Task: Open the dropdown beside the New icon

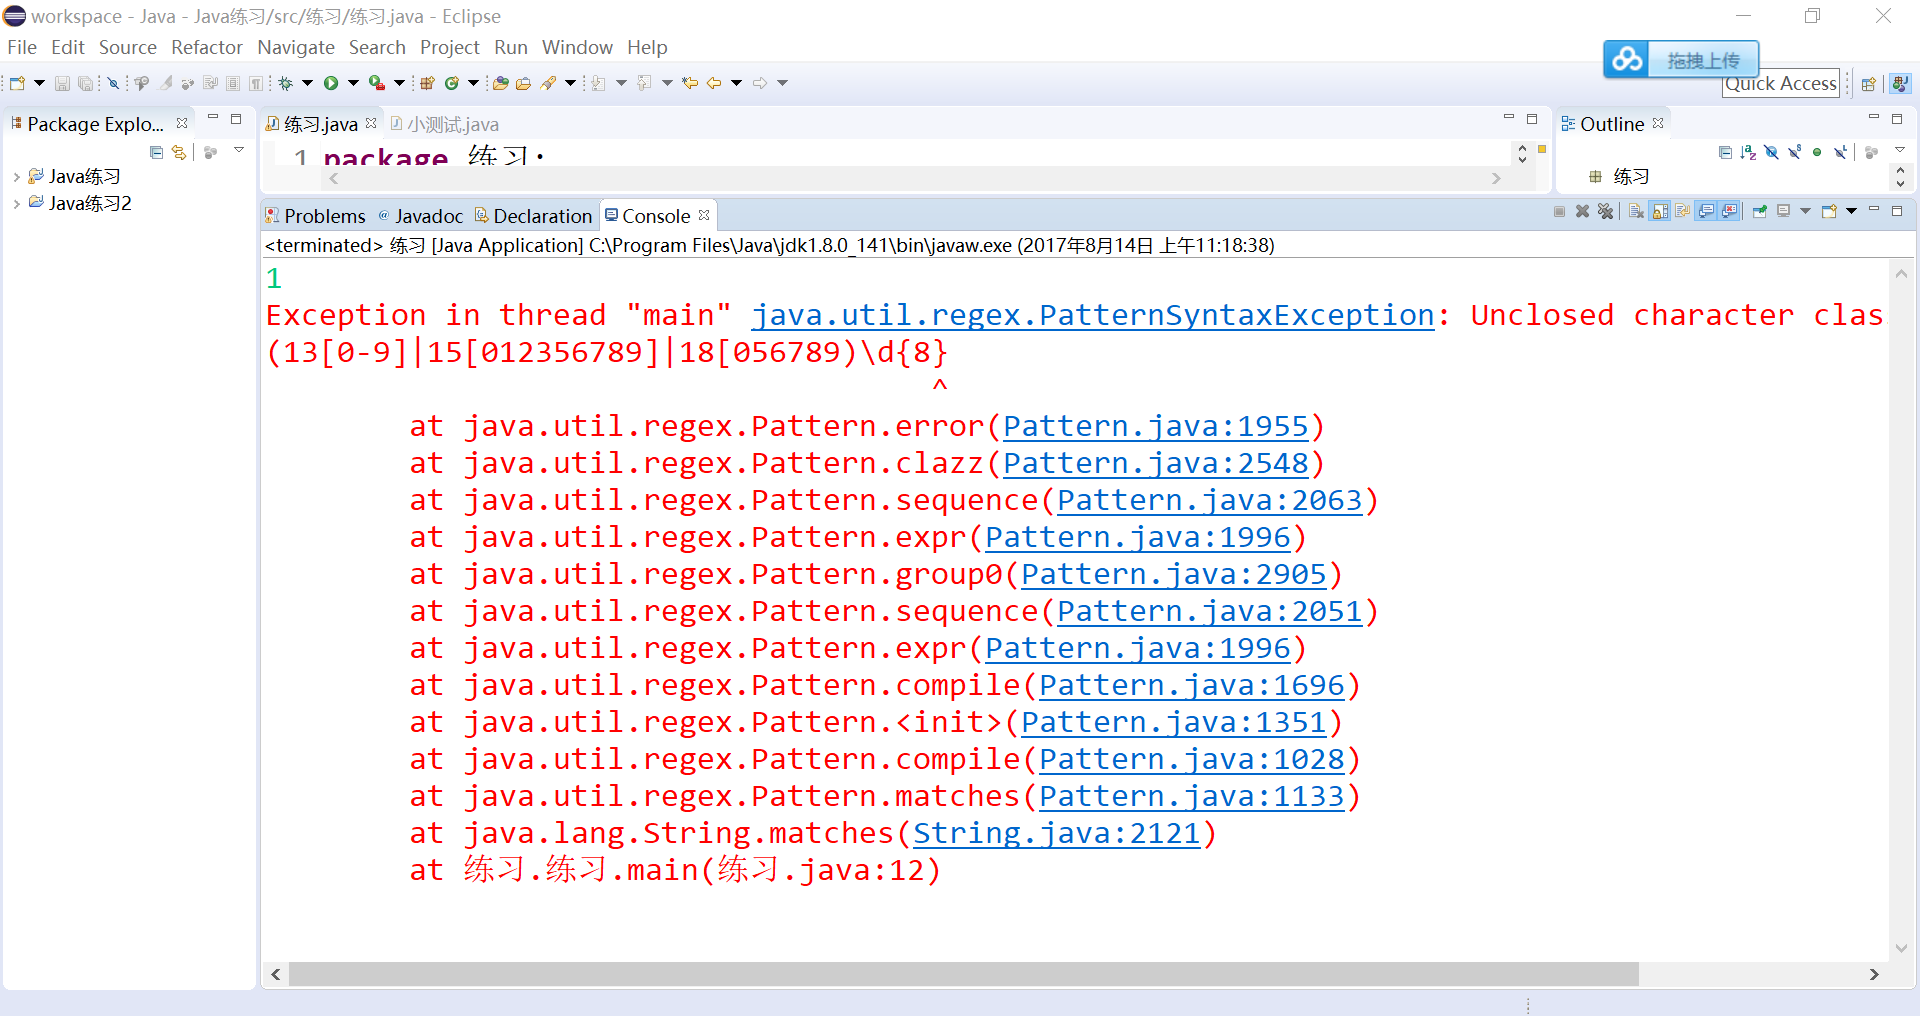Action: [x=39, y=83]
